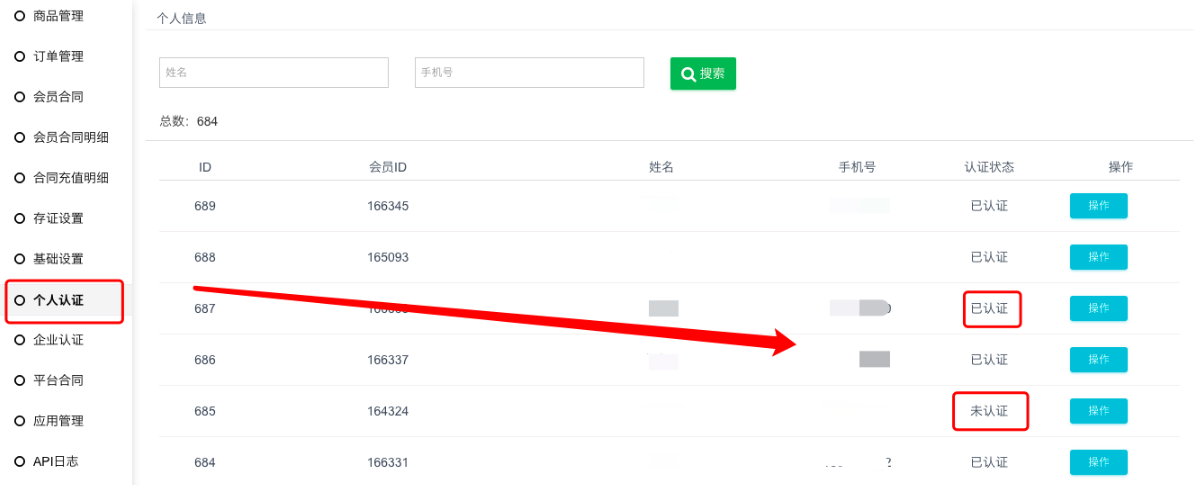Screen dimensions: 1199x485
Task: Click the 操作 button for ID 688
Action: coord(1098,257)
